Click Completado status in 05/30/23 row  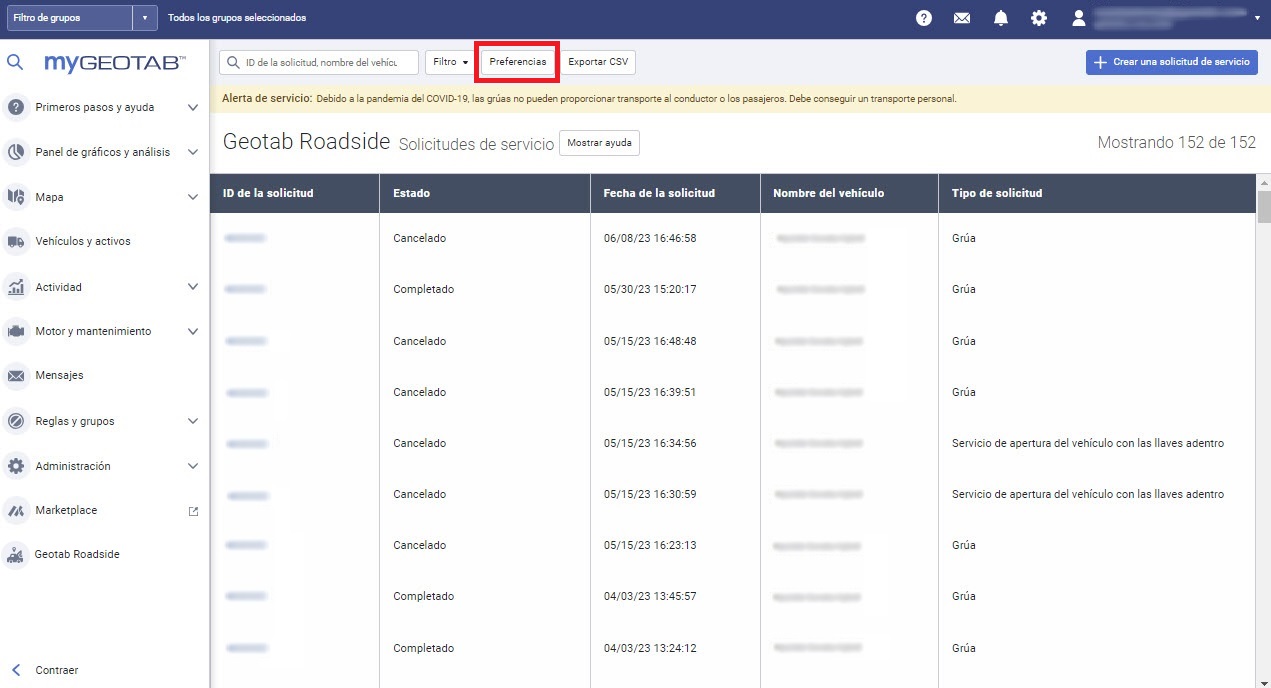423,289
